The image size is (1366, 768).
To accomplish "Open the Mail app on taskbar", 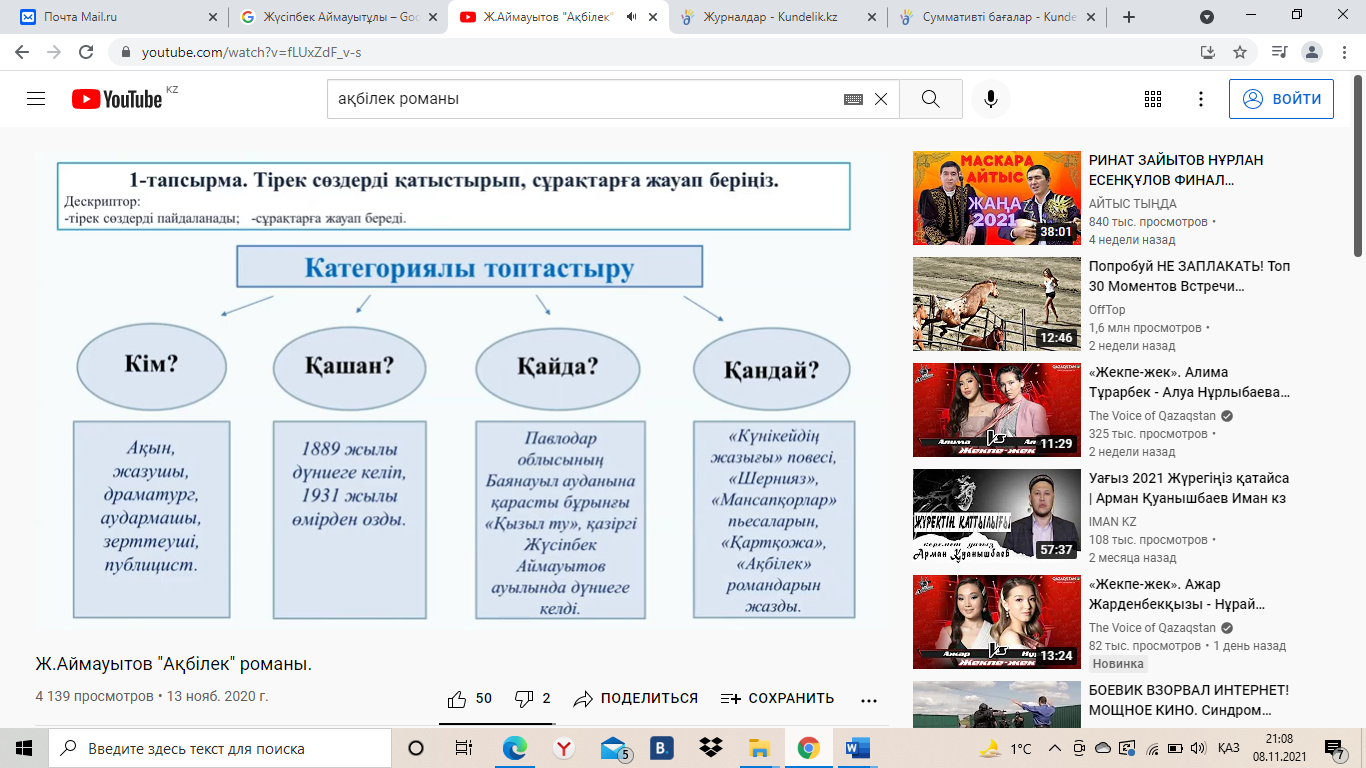I will pos(614,748).
